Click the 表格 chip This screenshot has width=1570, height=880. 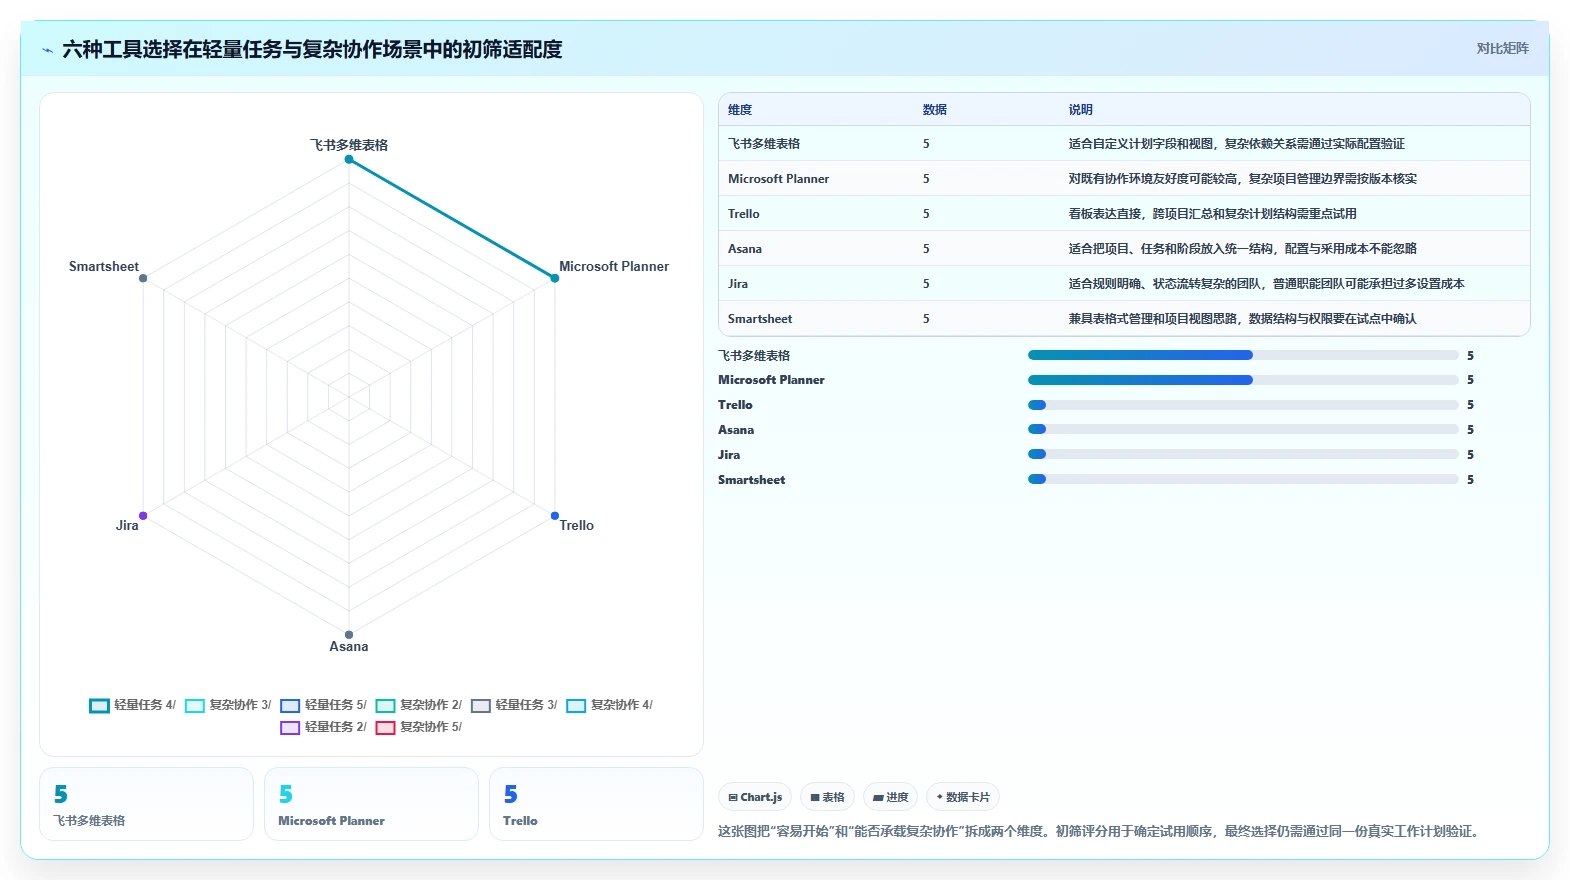point(827,797)
